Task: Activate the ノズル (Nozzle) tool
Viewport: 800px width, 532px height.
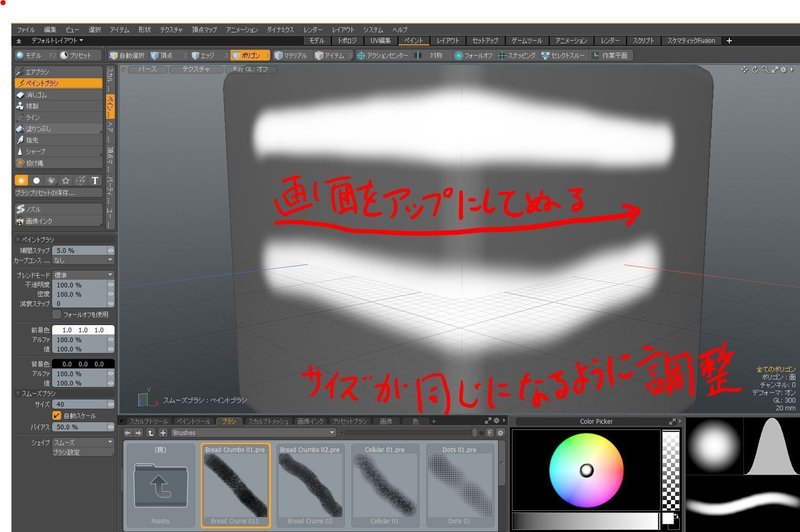Action: 58,209
